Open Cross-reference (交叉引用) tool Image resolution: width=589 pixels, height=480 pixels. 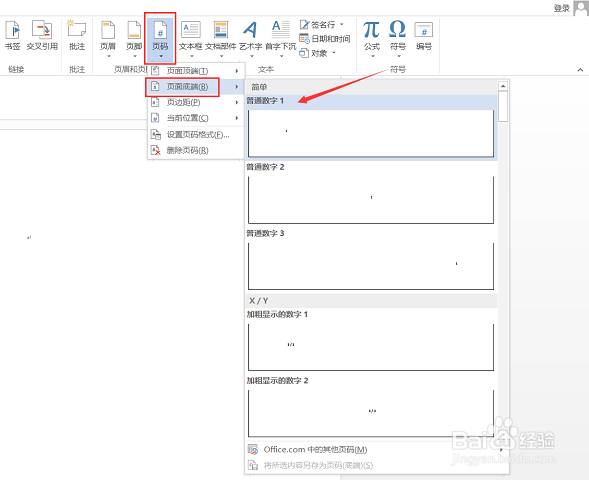point(42,30)
